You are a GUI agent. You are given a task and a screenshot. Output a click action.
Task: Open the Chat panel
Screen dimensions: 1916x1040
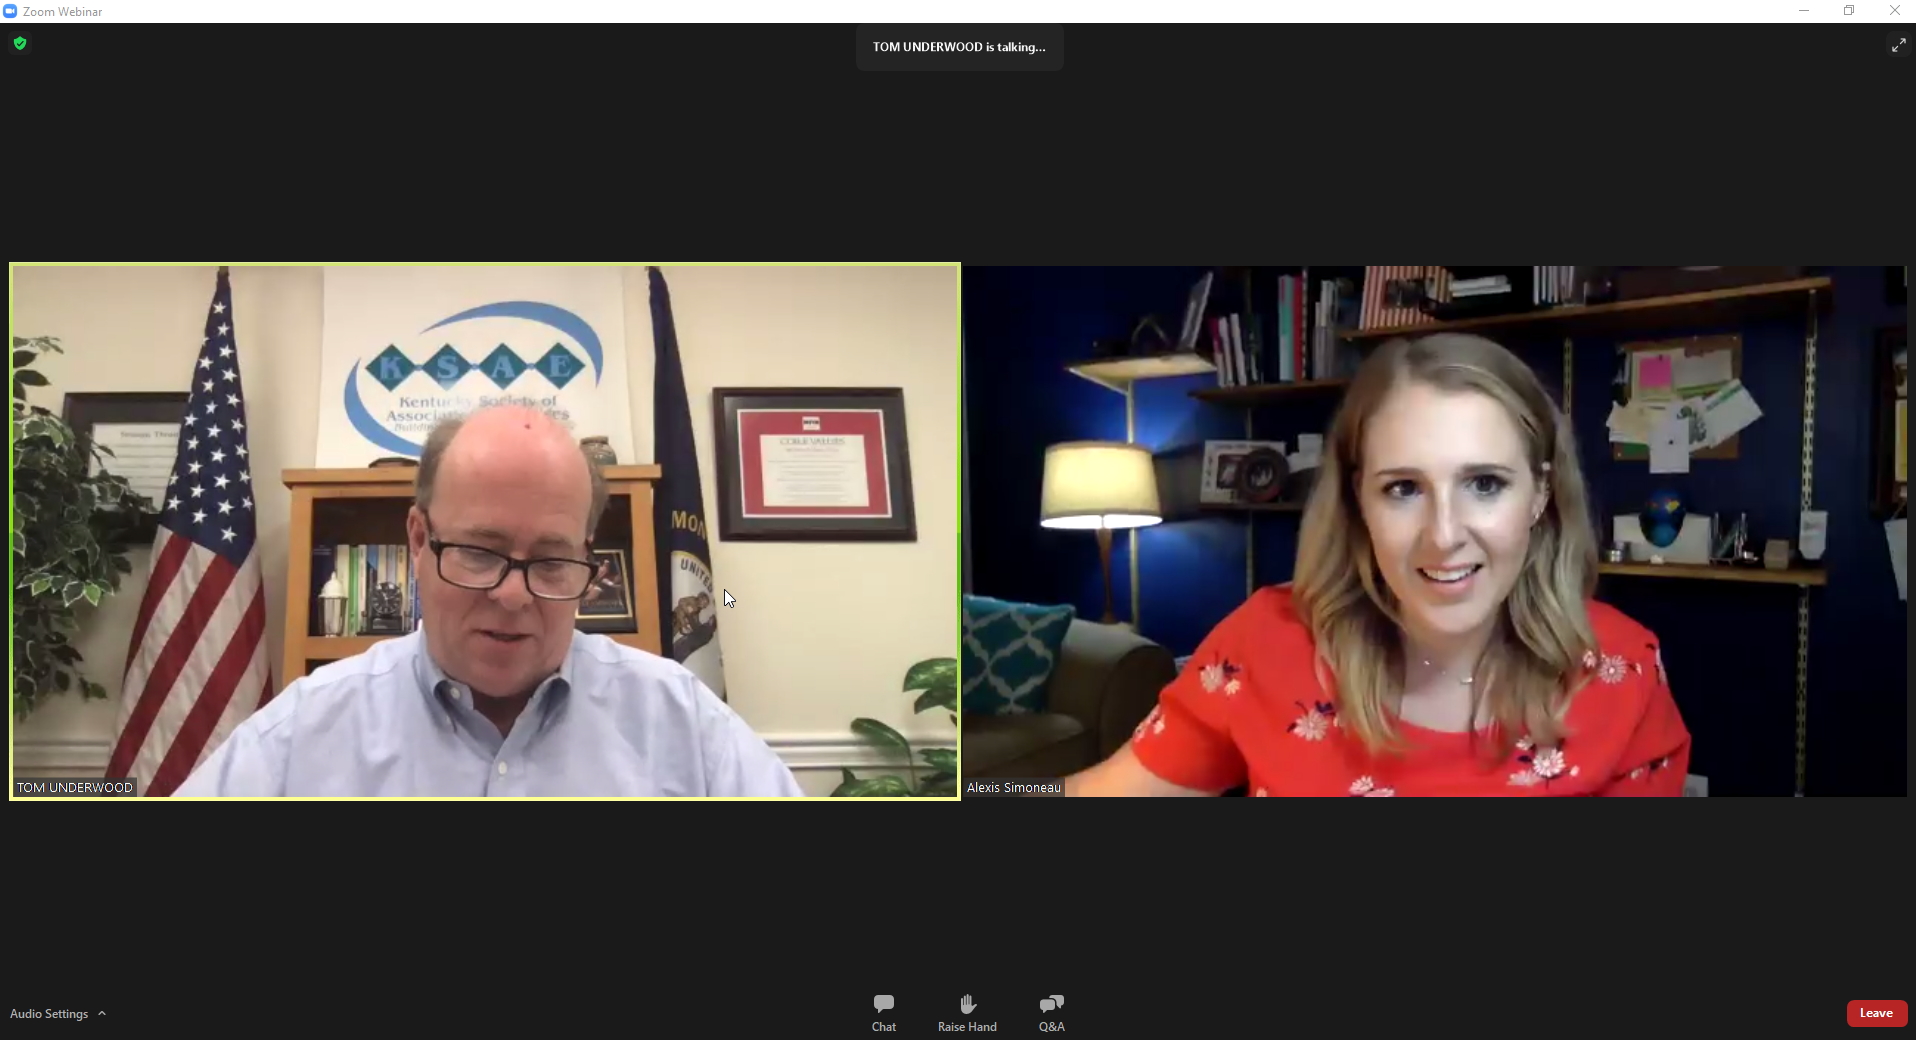(x=883, y=1012)
